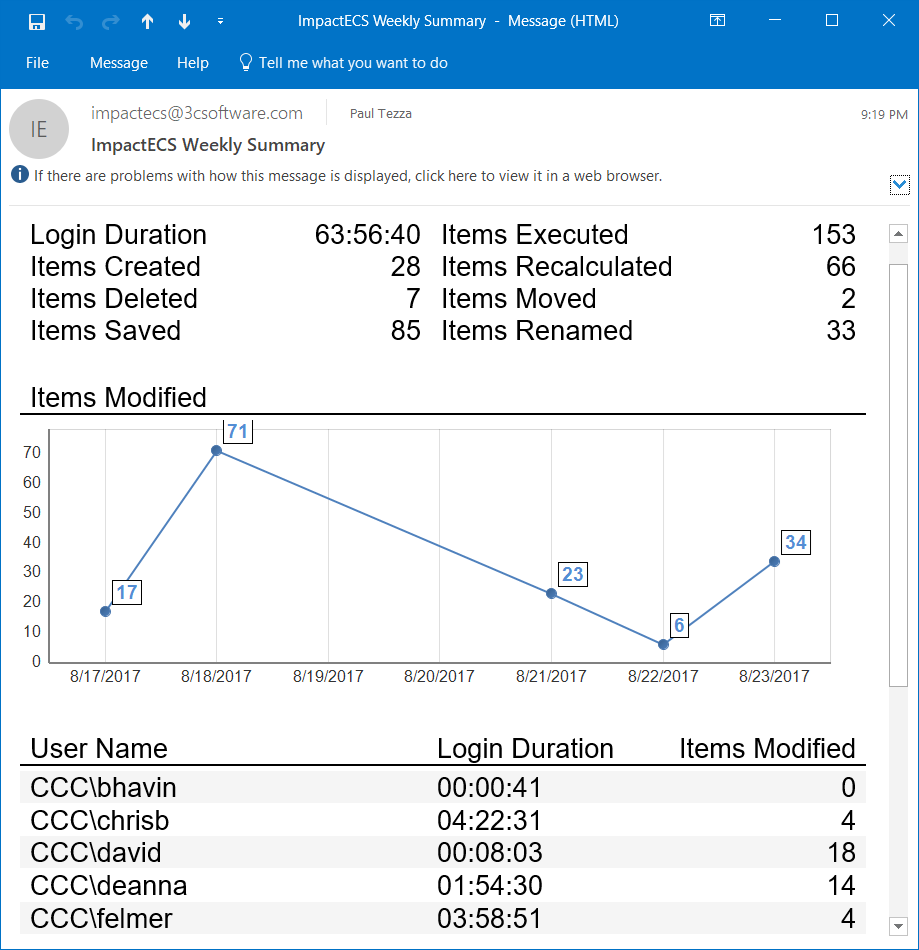
Task: Click Tell me what you want to do
Action: click(353, 63)
